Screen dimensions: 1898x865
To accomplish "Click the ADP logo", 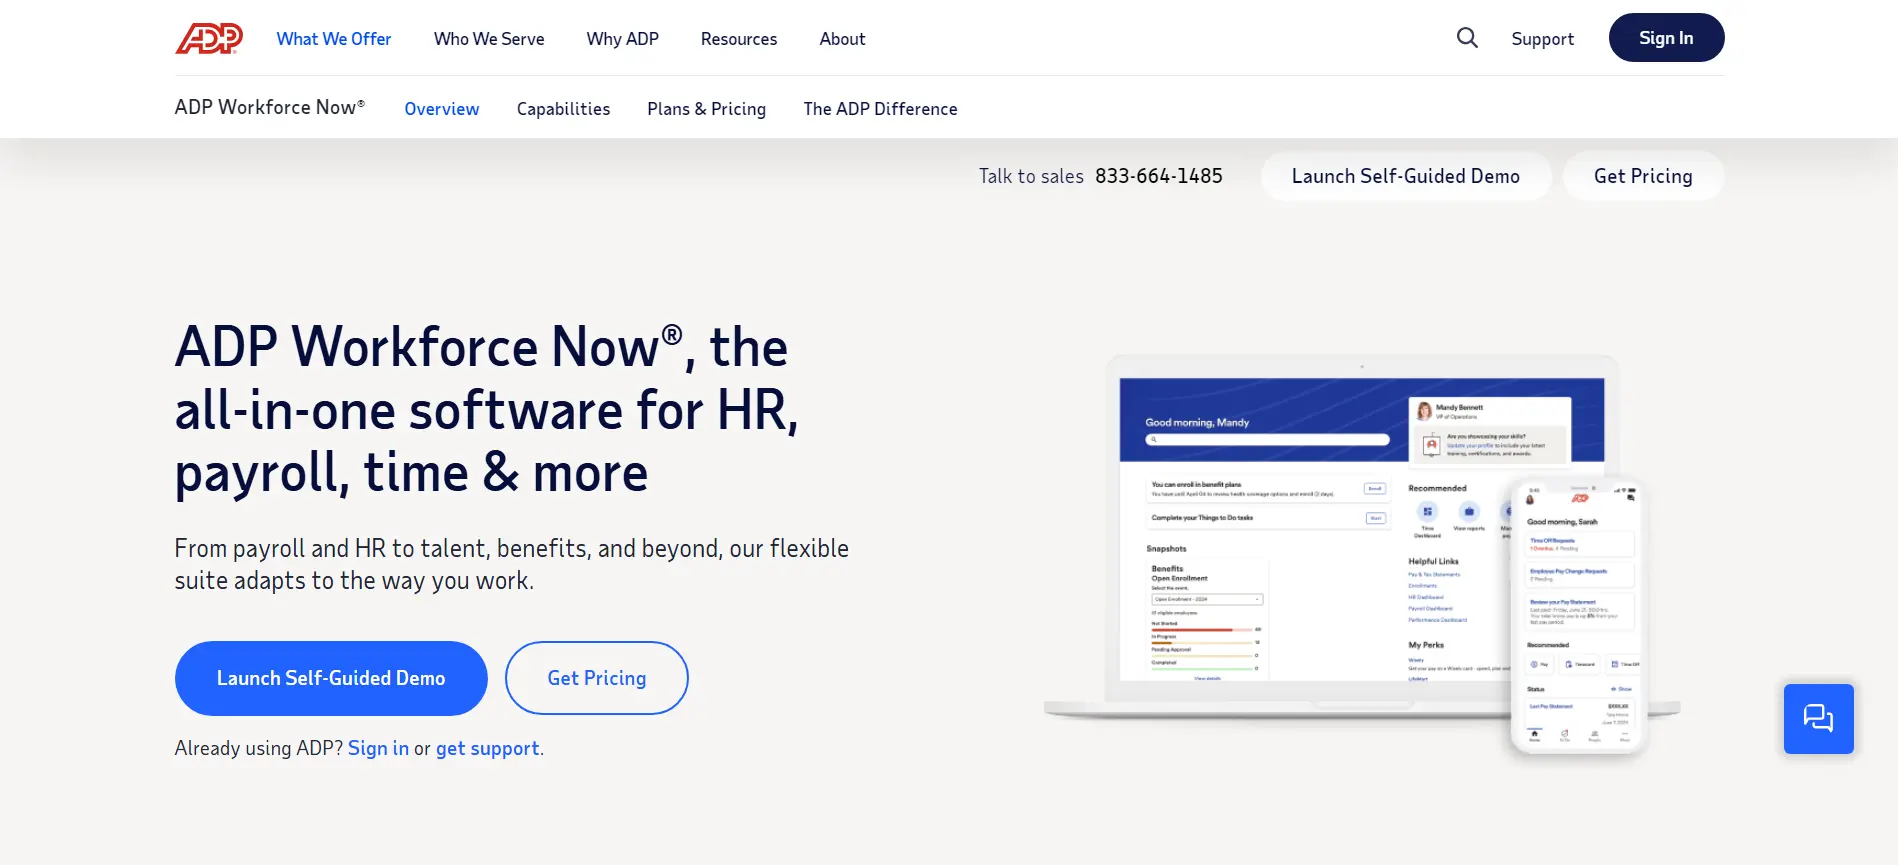I will pos(209,38).
